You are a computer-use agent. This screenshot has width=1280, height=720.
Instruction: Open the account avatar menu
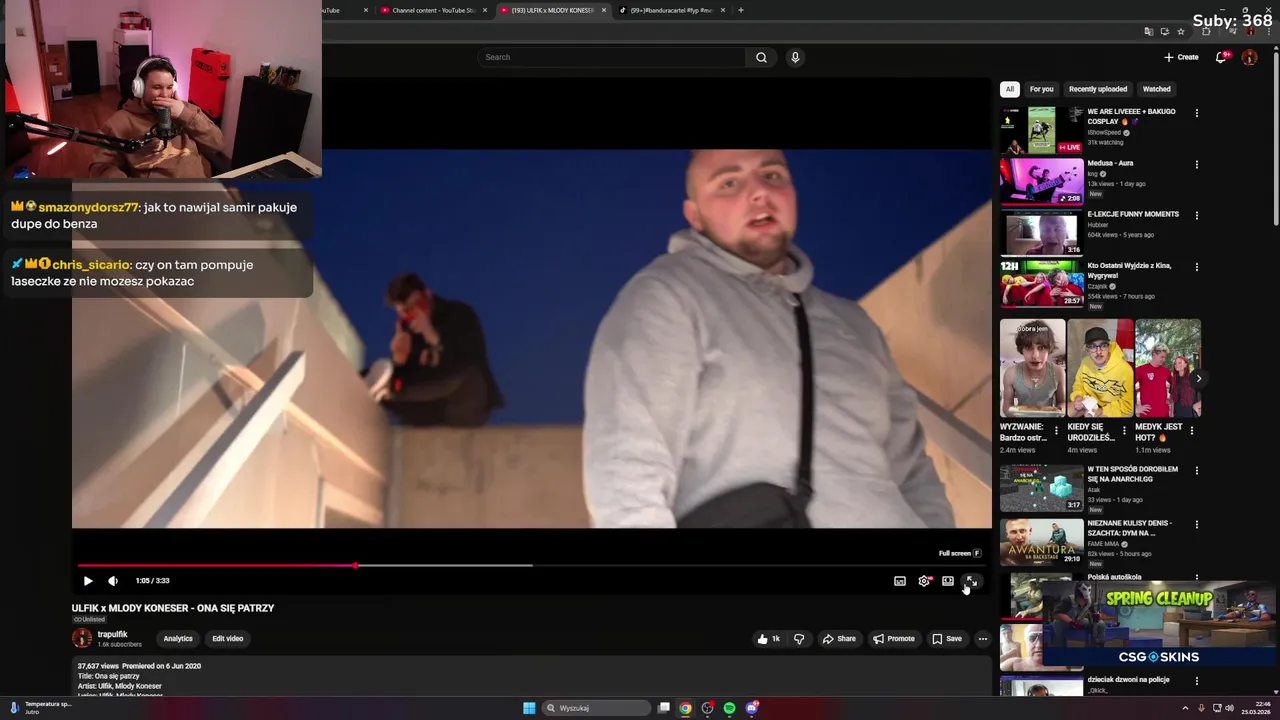1249,57
